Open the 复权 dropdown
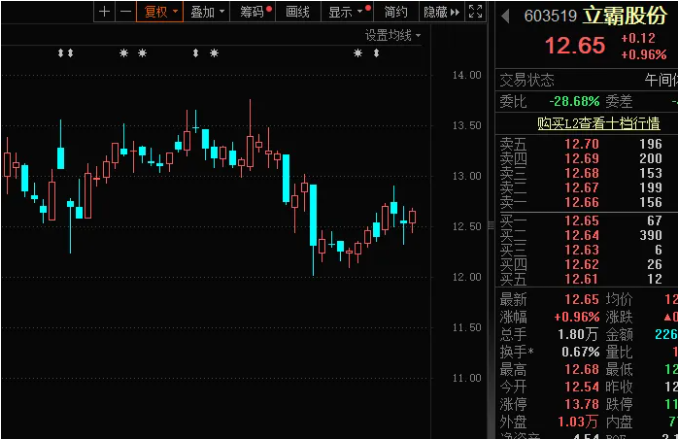679x439 pixels. click(160, 12)
